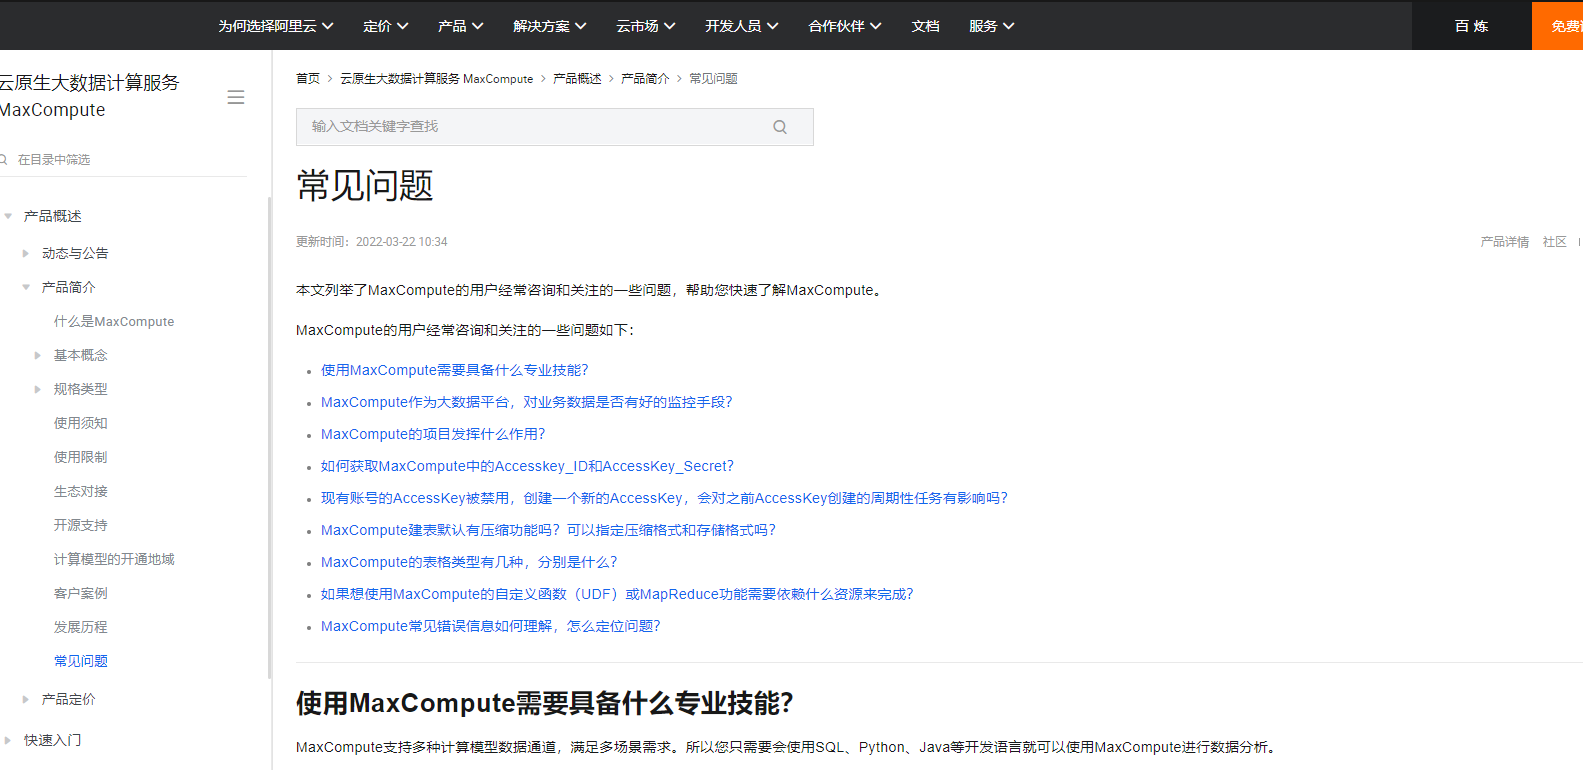Open the 产品概述 breadcrumb link
The height and width of the screenshot is (770, 1583).
coord(577,78)
